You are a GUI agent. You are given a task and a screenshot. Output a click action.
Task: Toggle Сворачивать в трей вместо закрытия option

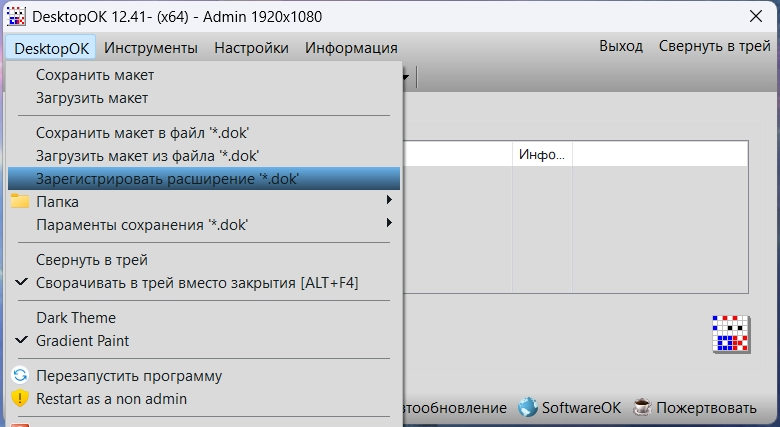click(x=196, y=283)
